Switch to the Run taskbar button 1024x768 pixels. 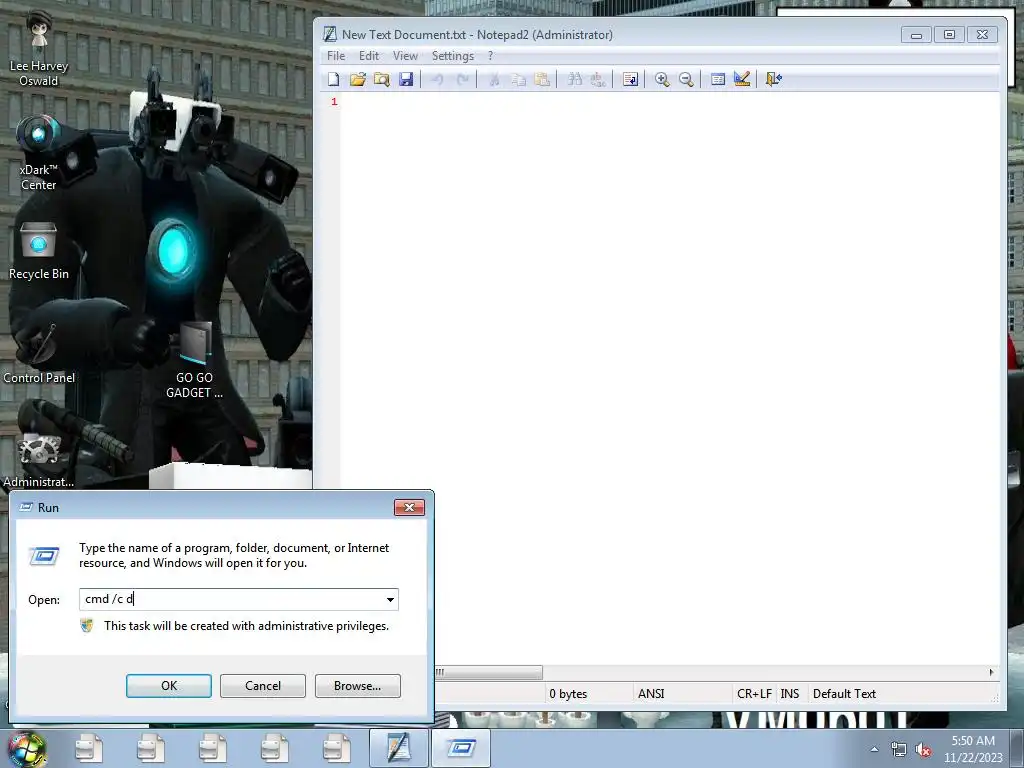click(x=460, y=748)
